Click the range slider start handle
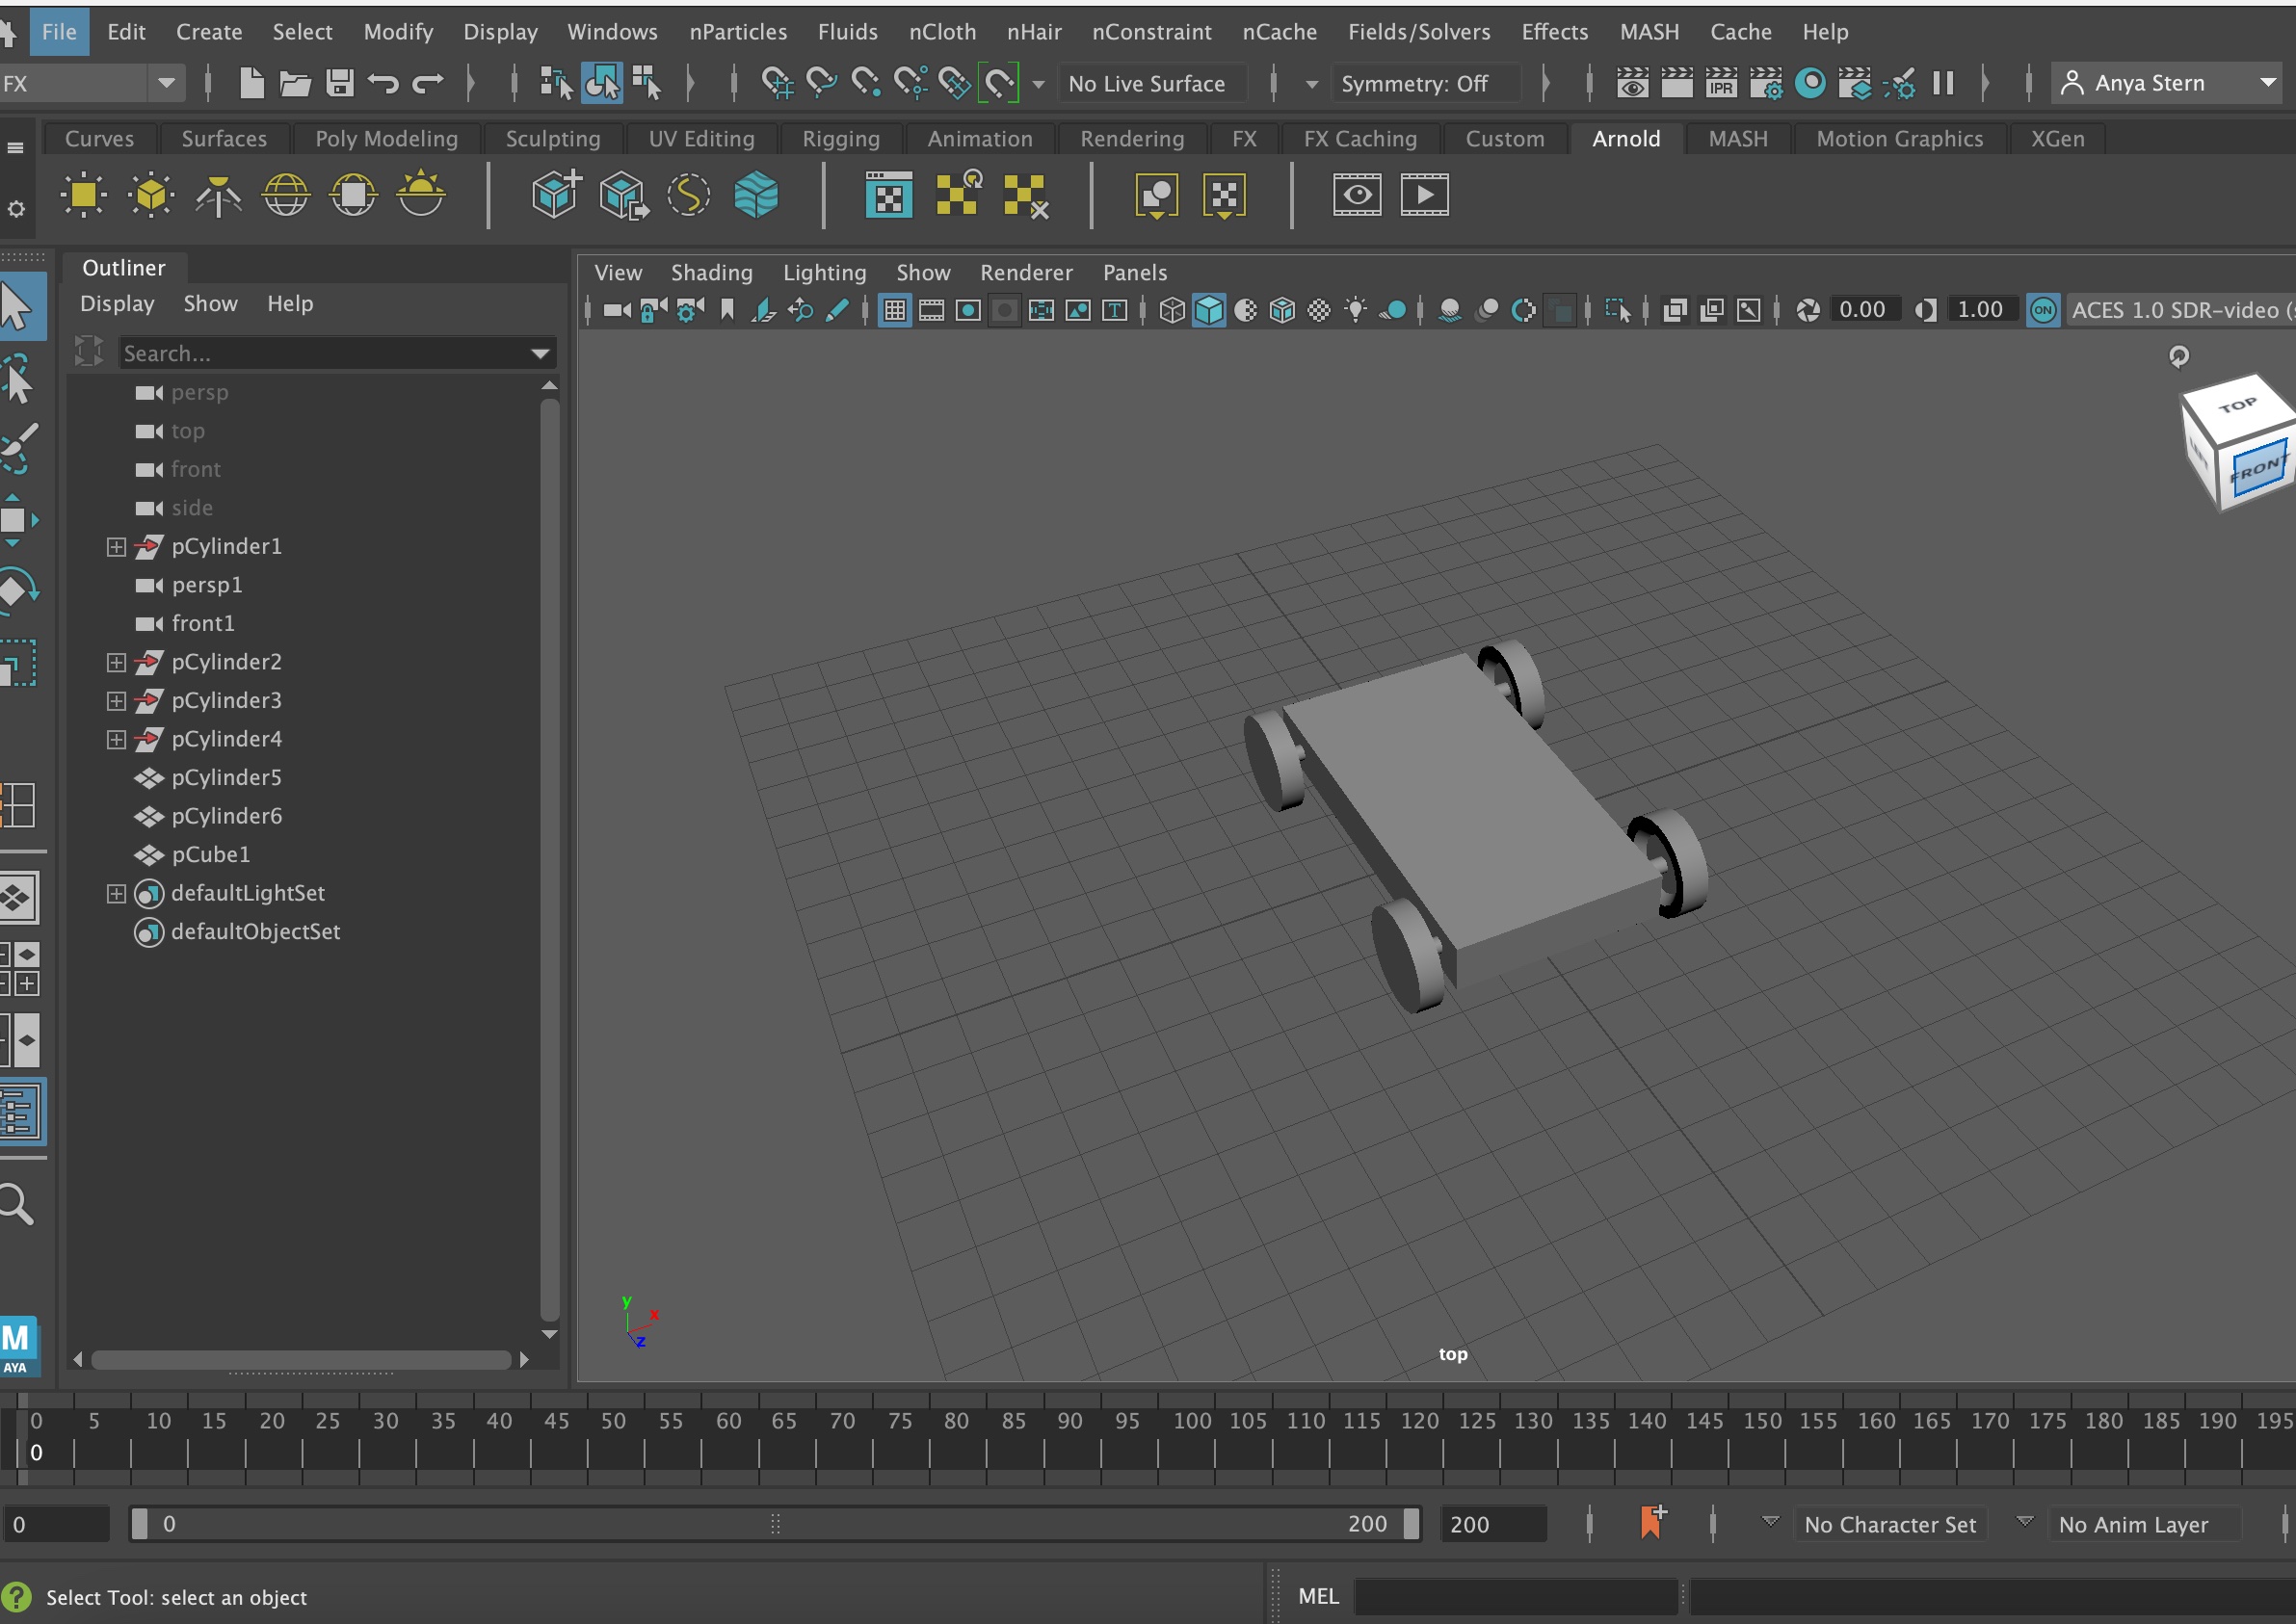The width and height of the screenshot is (2296, 1624). (140, 1524)
